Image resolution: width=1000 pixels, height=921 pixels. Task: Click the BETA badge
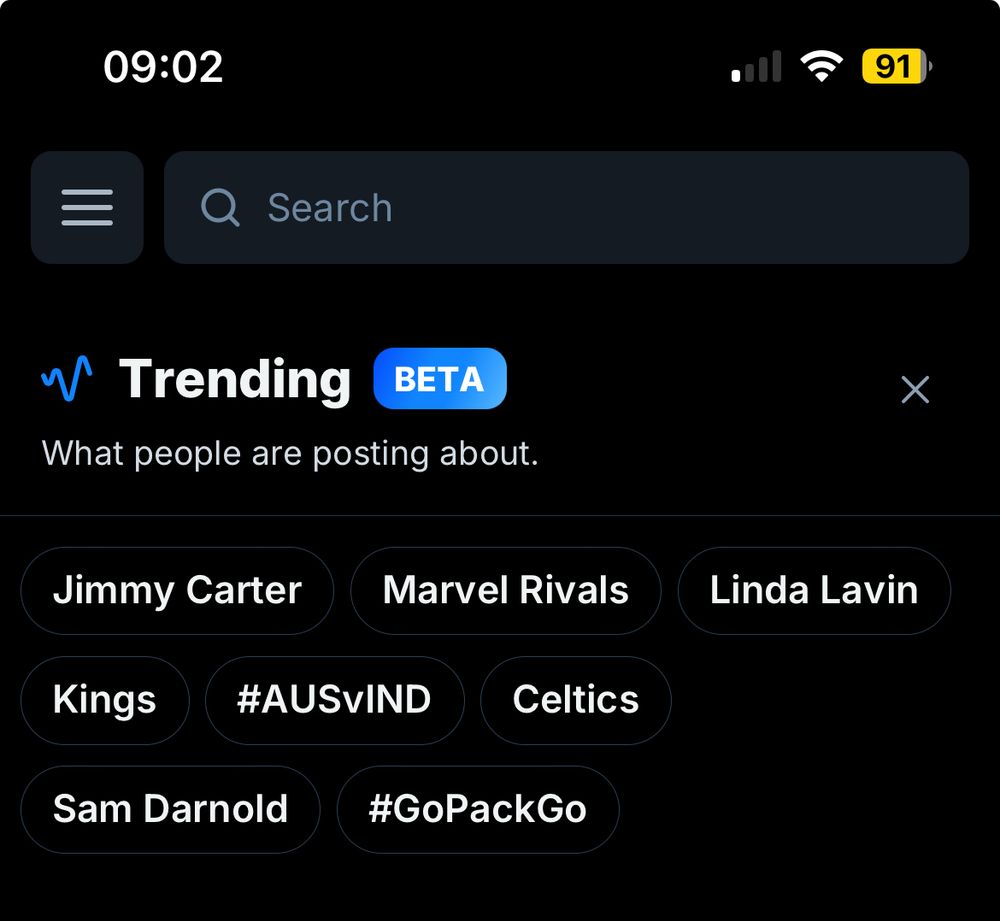click(440, 379)
